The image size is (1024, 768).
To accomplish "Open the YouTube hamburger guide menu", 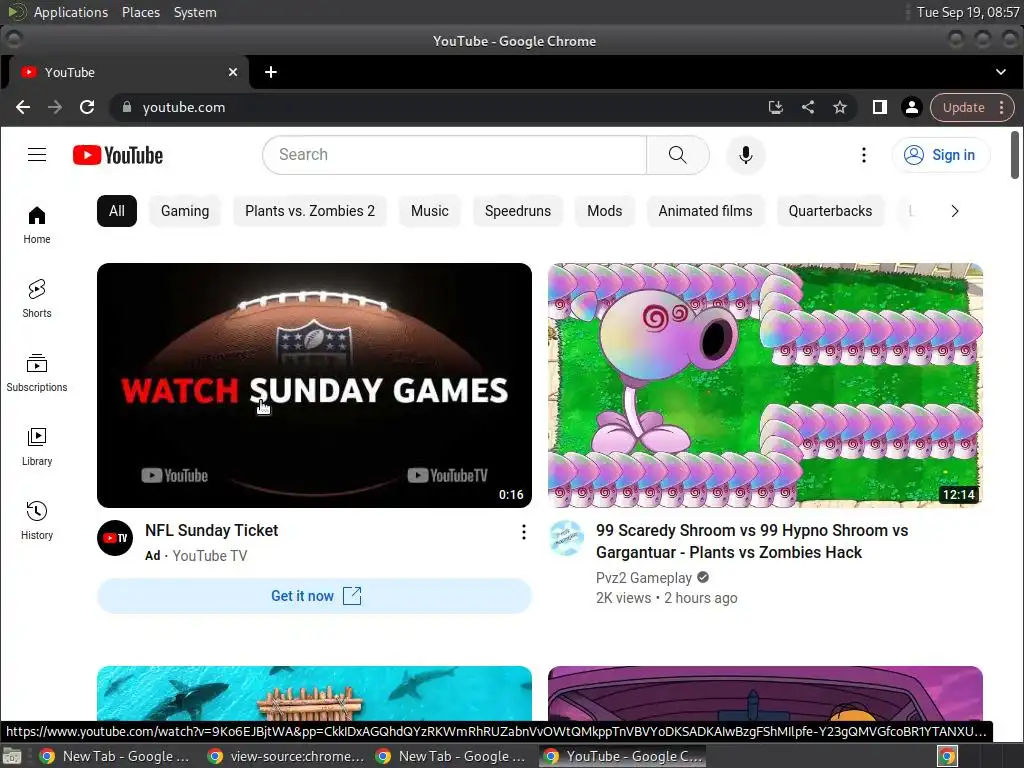I will pyautogui.click(x=37, y=155).
